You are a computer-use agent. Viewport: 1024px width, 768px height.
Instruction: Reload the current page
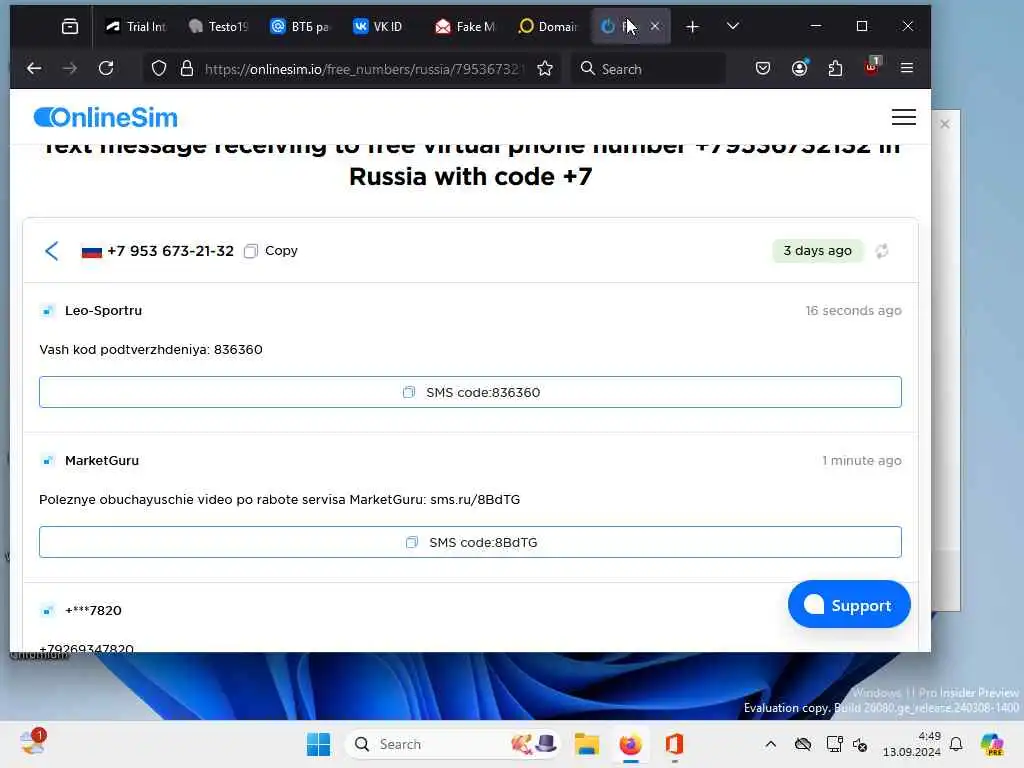tap(106, 68)
